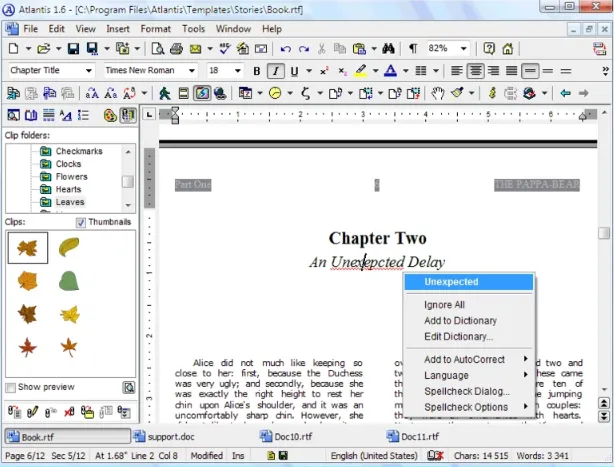Click the Paste clipboard icon
The height and width of the screenshot is (467, 614).
(x=359, y=49)
